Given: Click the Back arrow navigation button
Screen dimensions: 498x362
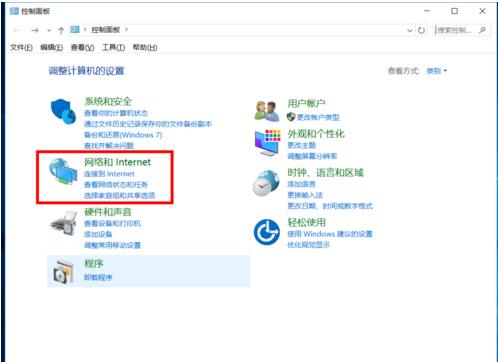Looking at the screenshot, I should click(x=16, y=30).
